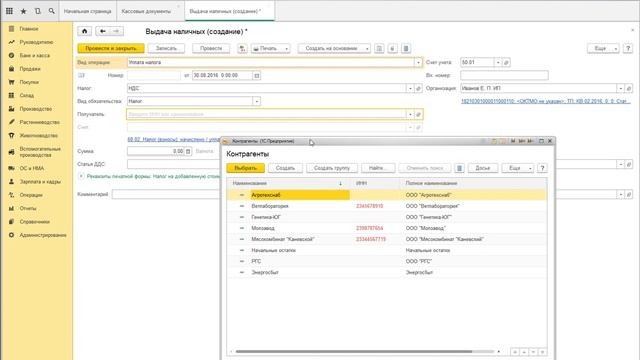Open Зарплата и кадры section
Viewport: 640px width, 360px height.
click(40, 182)
